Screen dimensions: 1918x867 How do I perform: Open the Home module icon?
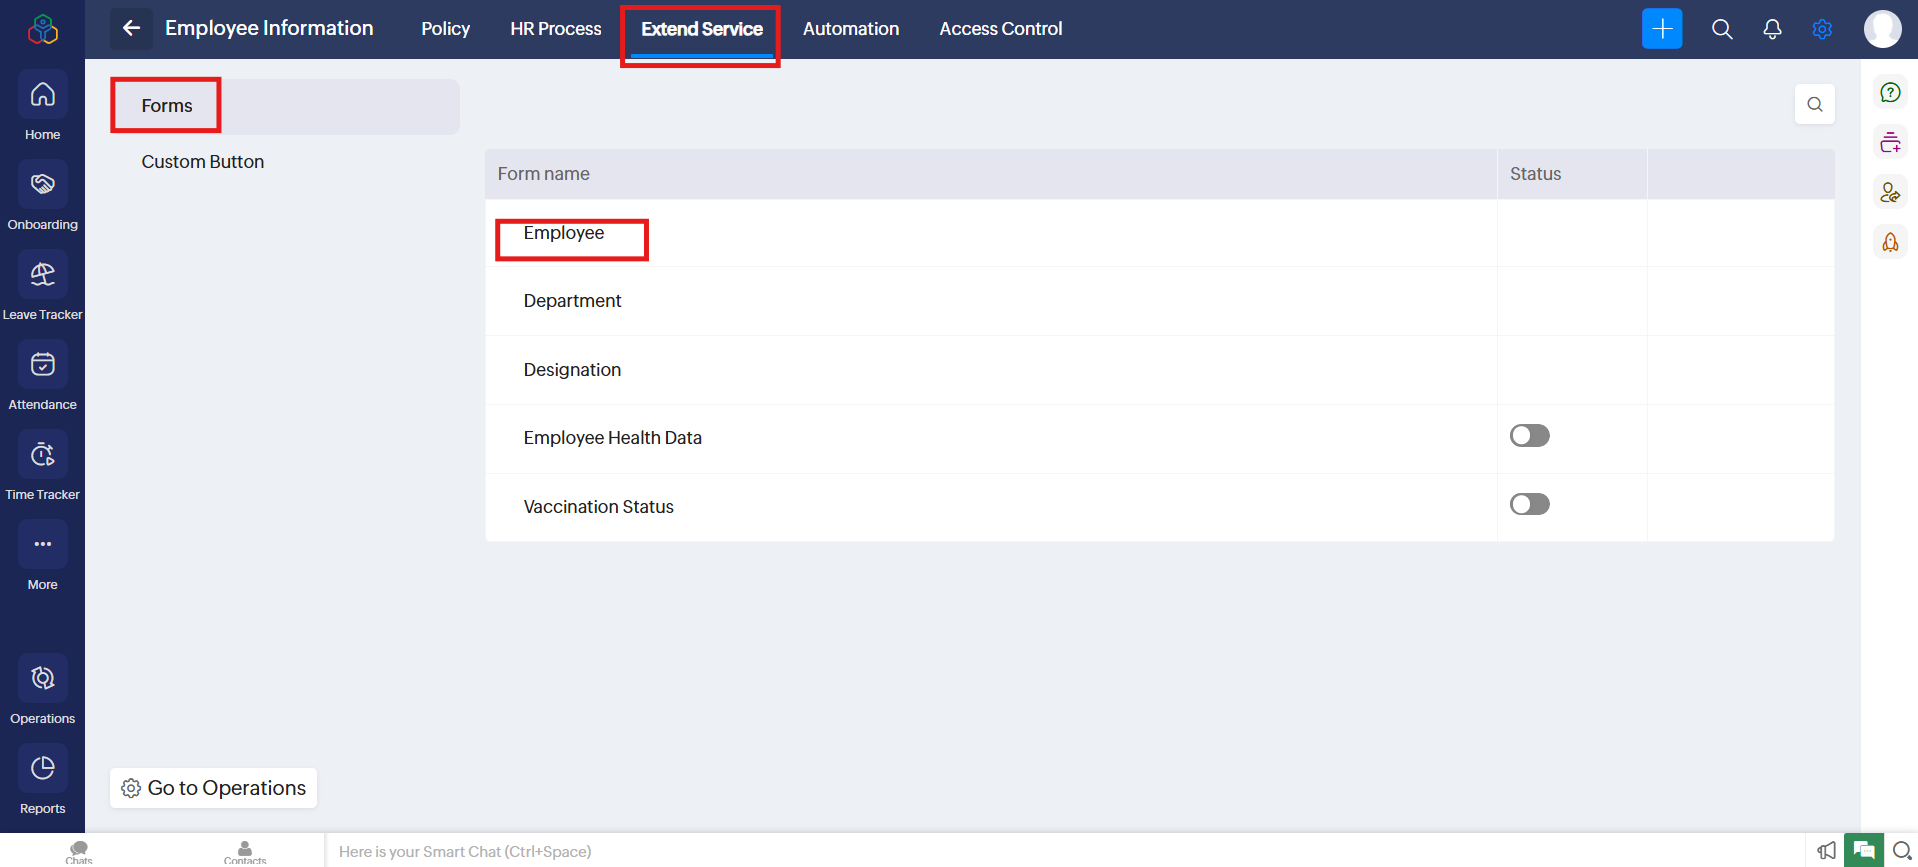(42, 95)
